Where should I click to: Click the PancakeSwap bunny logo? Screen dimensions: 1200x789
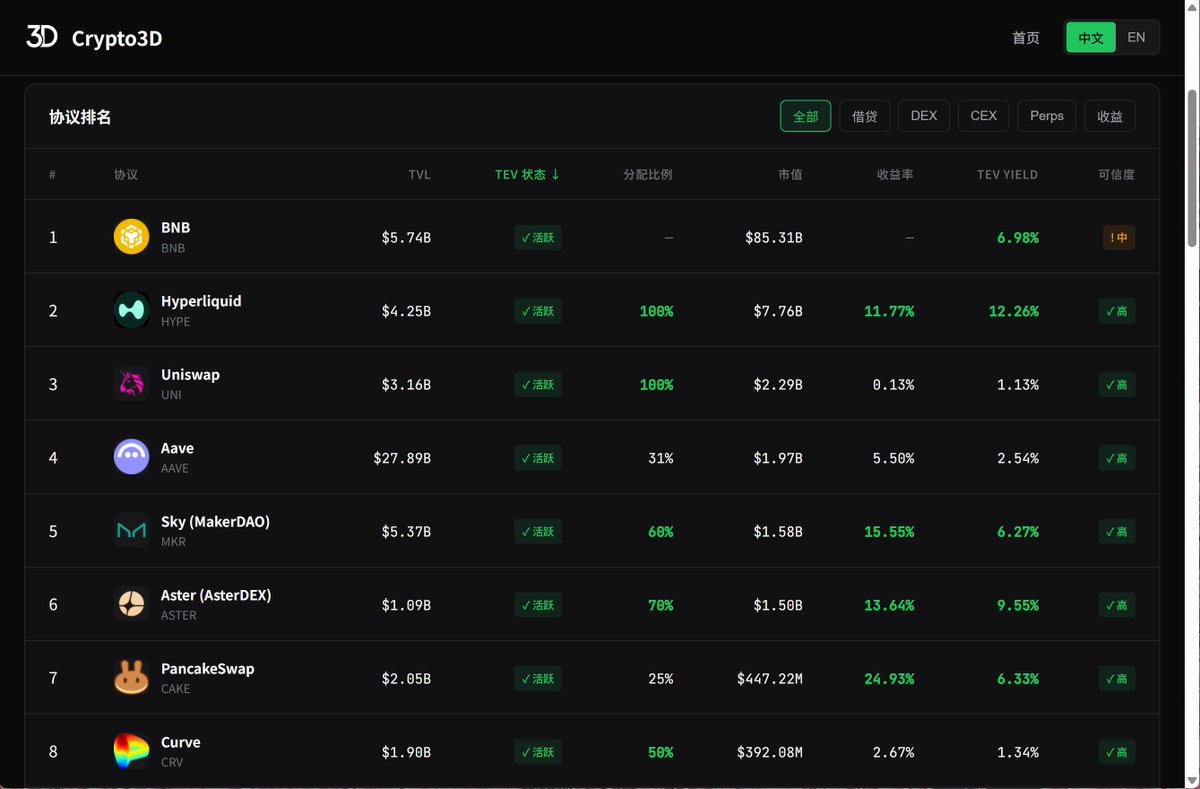click(131, 678)
